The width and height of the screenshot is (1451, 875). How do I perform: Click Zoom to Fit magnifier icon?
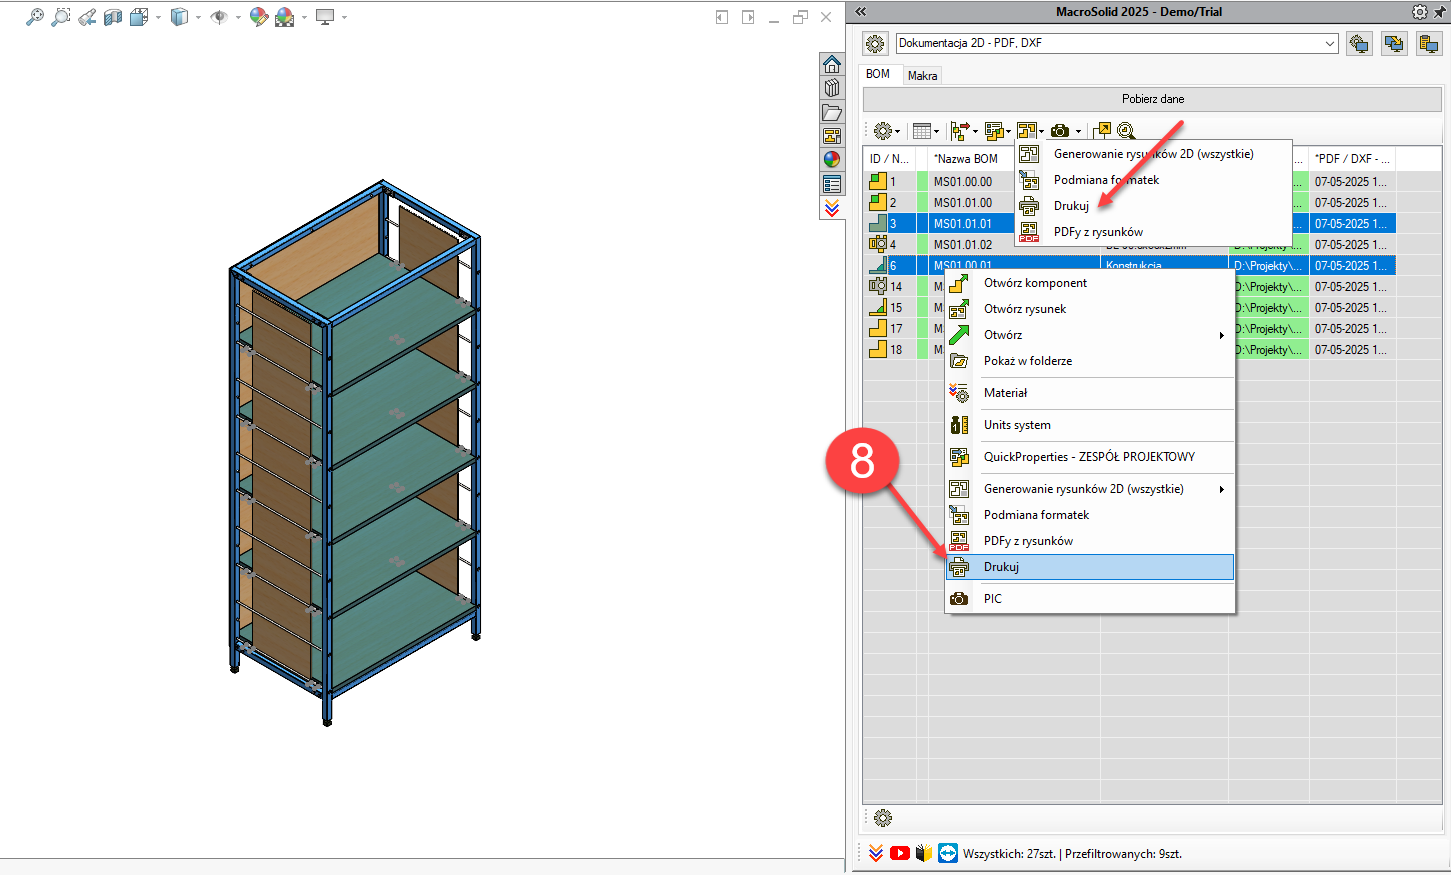click(35, 17)
